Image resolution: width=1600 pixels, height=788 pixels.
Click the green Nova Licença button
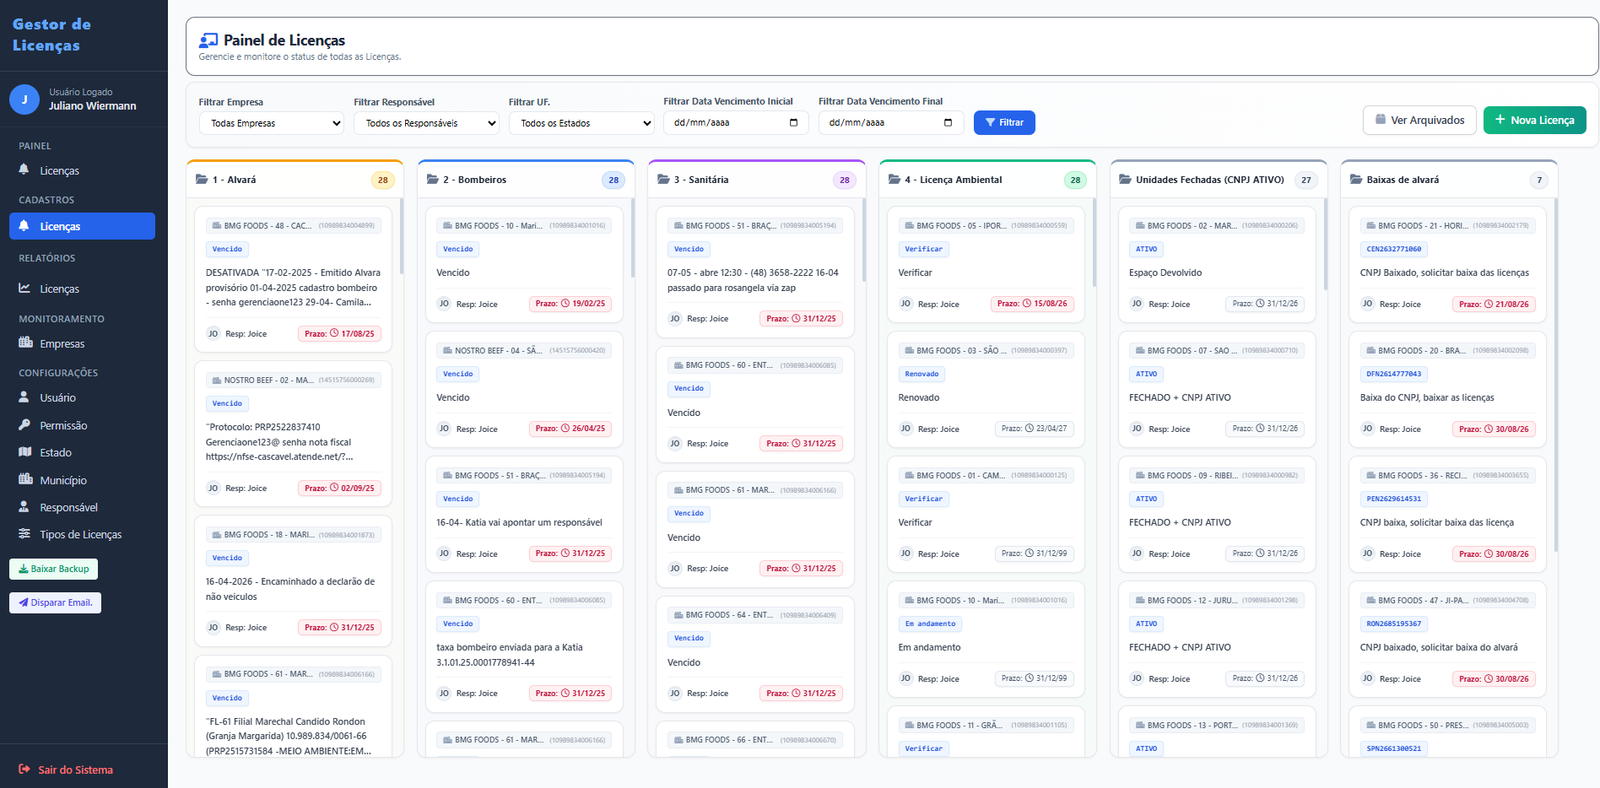coord(1534,120)
